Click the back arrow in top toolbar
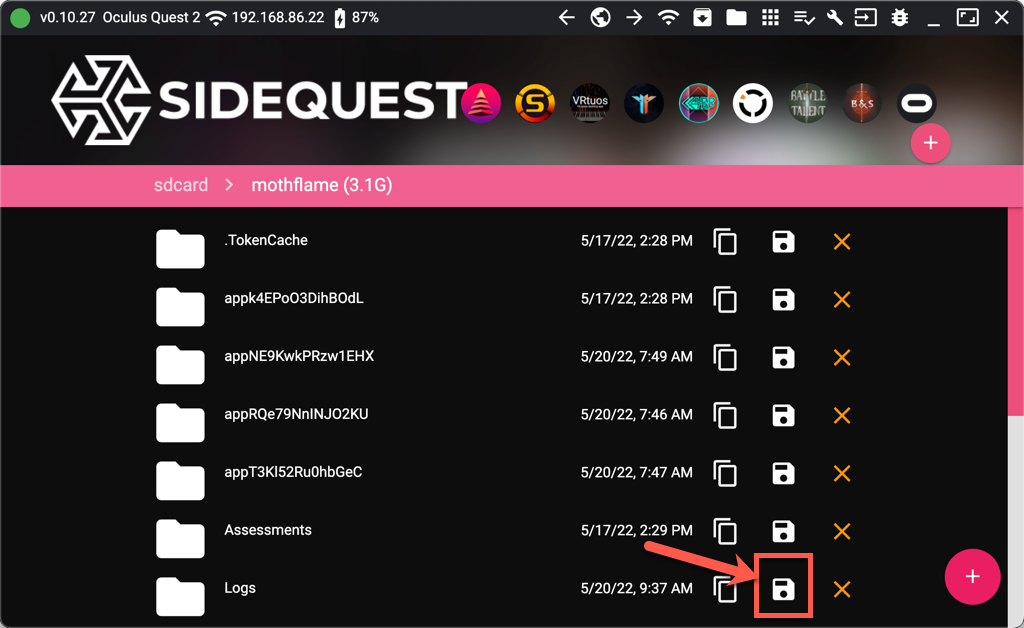The width and height of the screenshot is (1024, 628). point(566,18)
